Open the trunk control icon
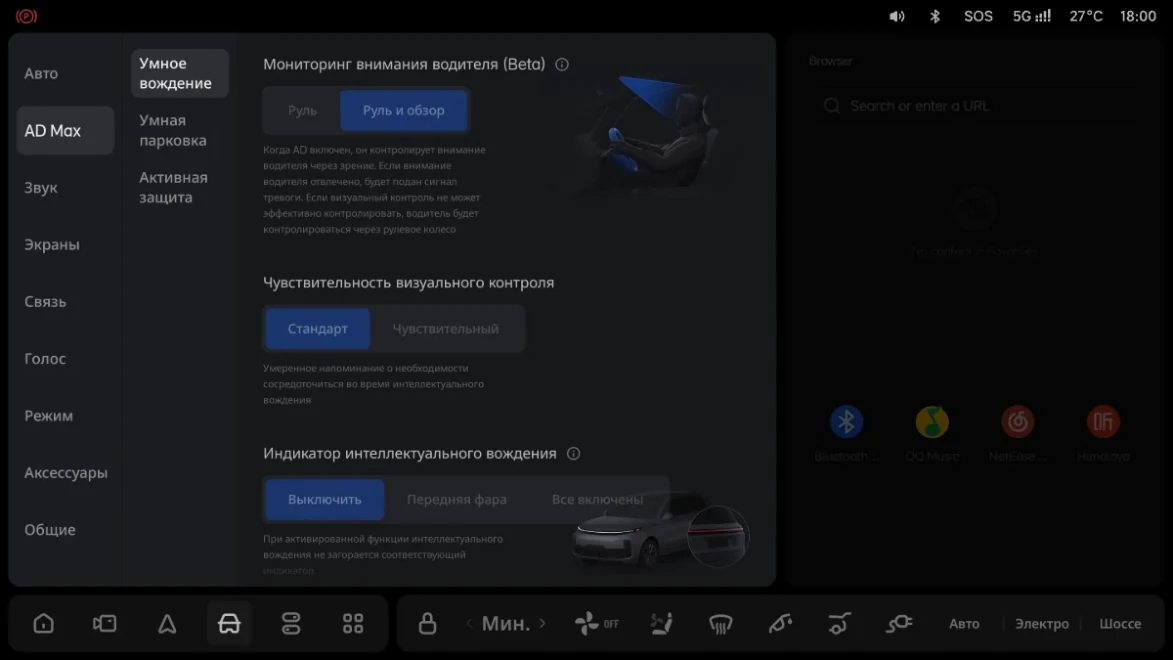Viewport: 1173px width, 660px height. click(x=839, y=623)
